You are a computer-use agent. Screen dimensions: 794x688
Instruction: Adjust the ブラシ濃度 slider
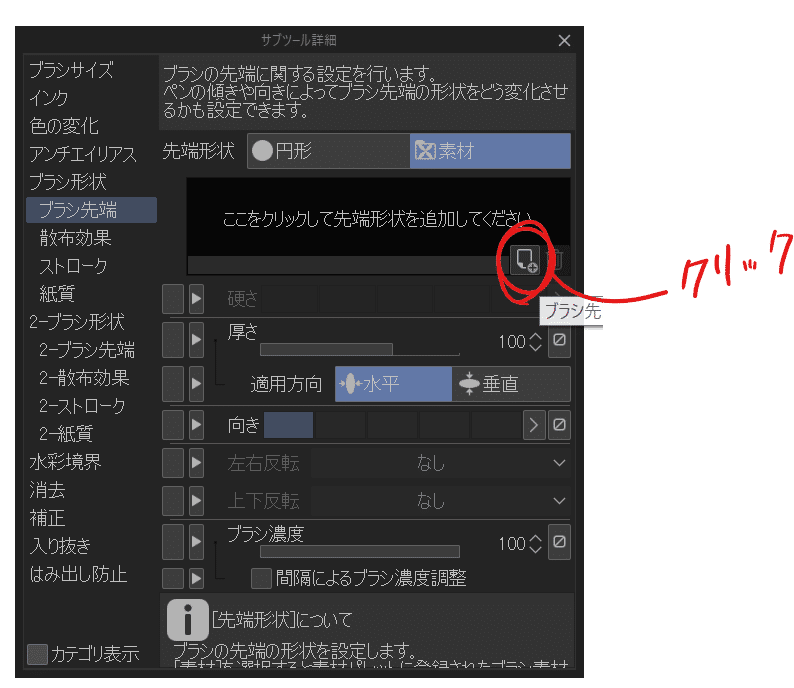click(x=360, y=551)
